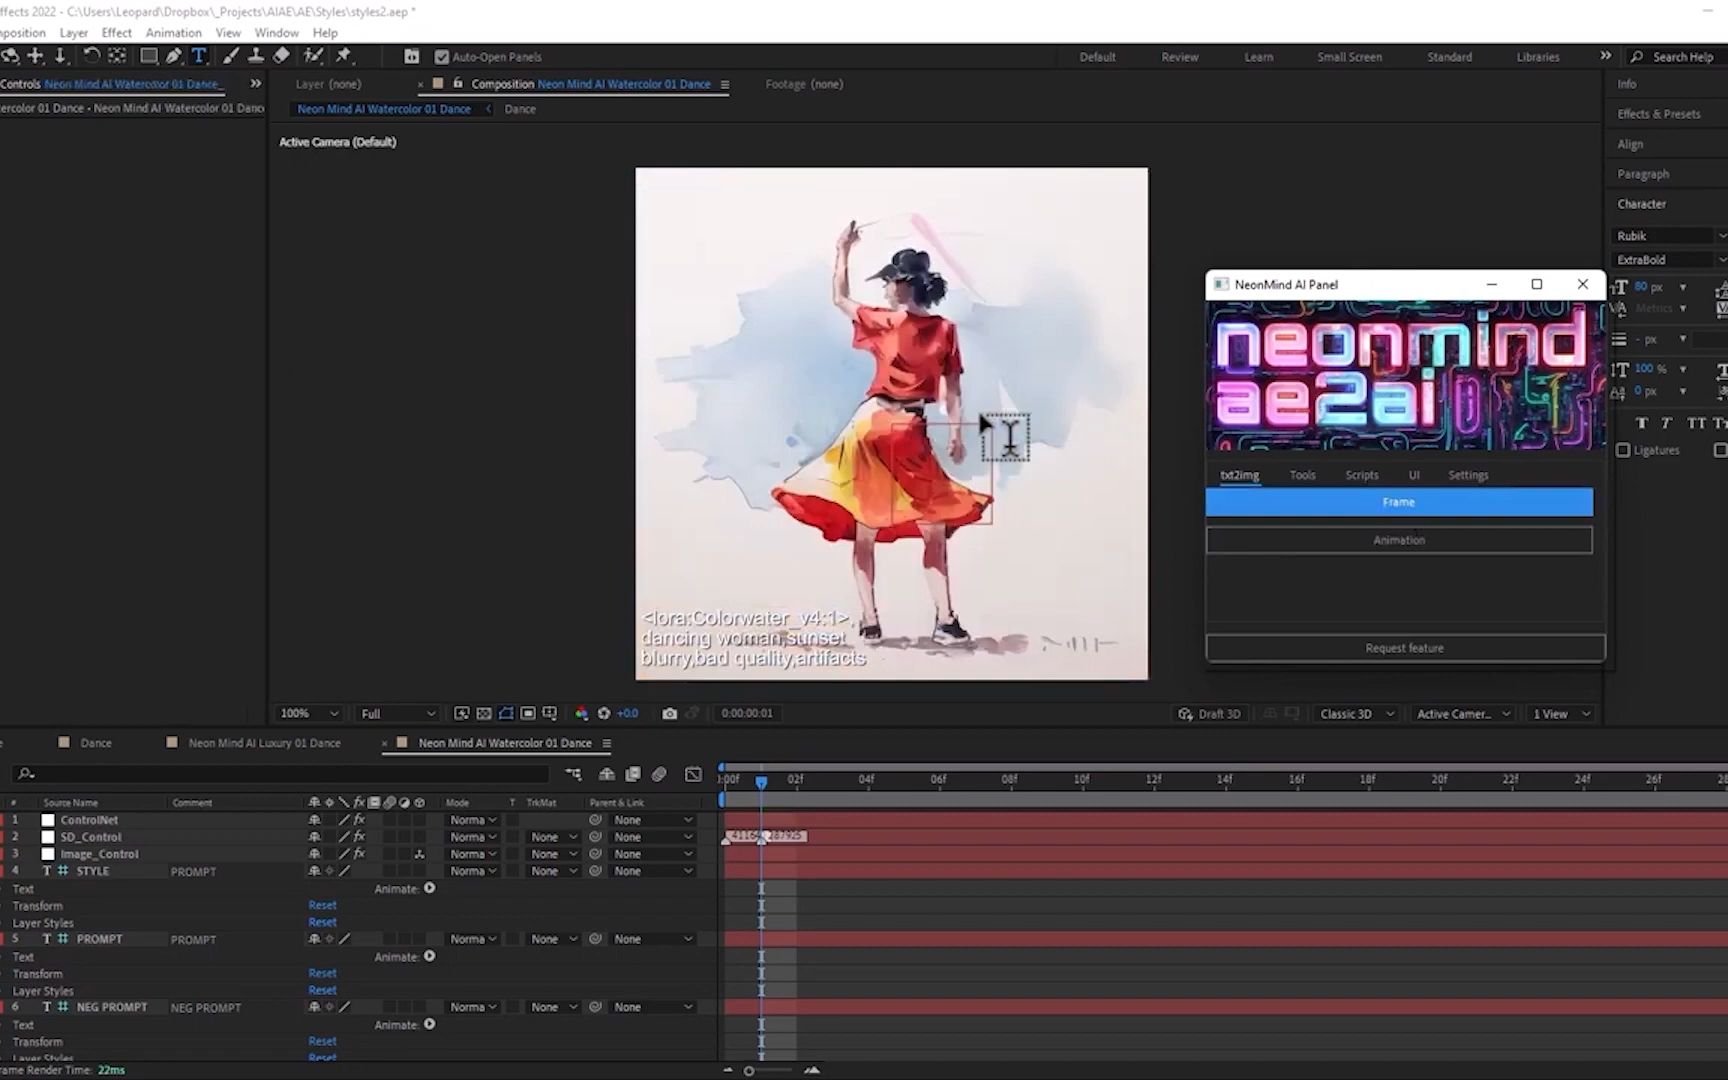
Task: Activate the Puppet Pin tool
Action: [344, 56]
